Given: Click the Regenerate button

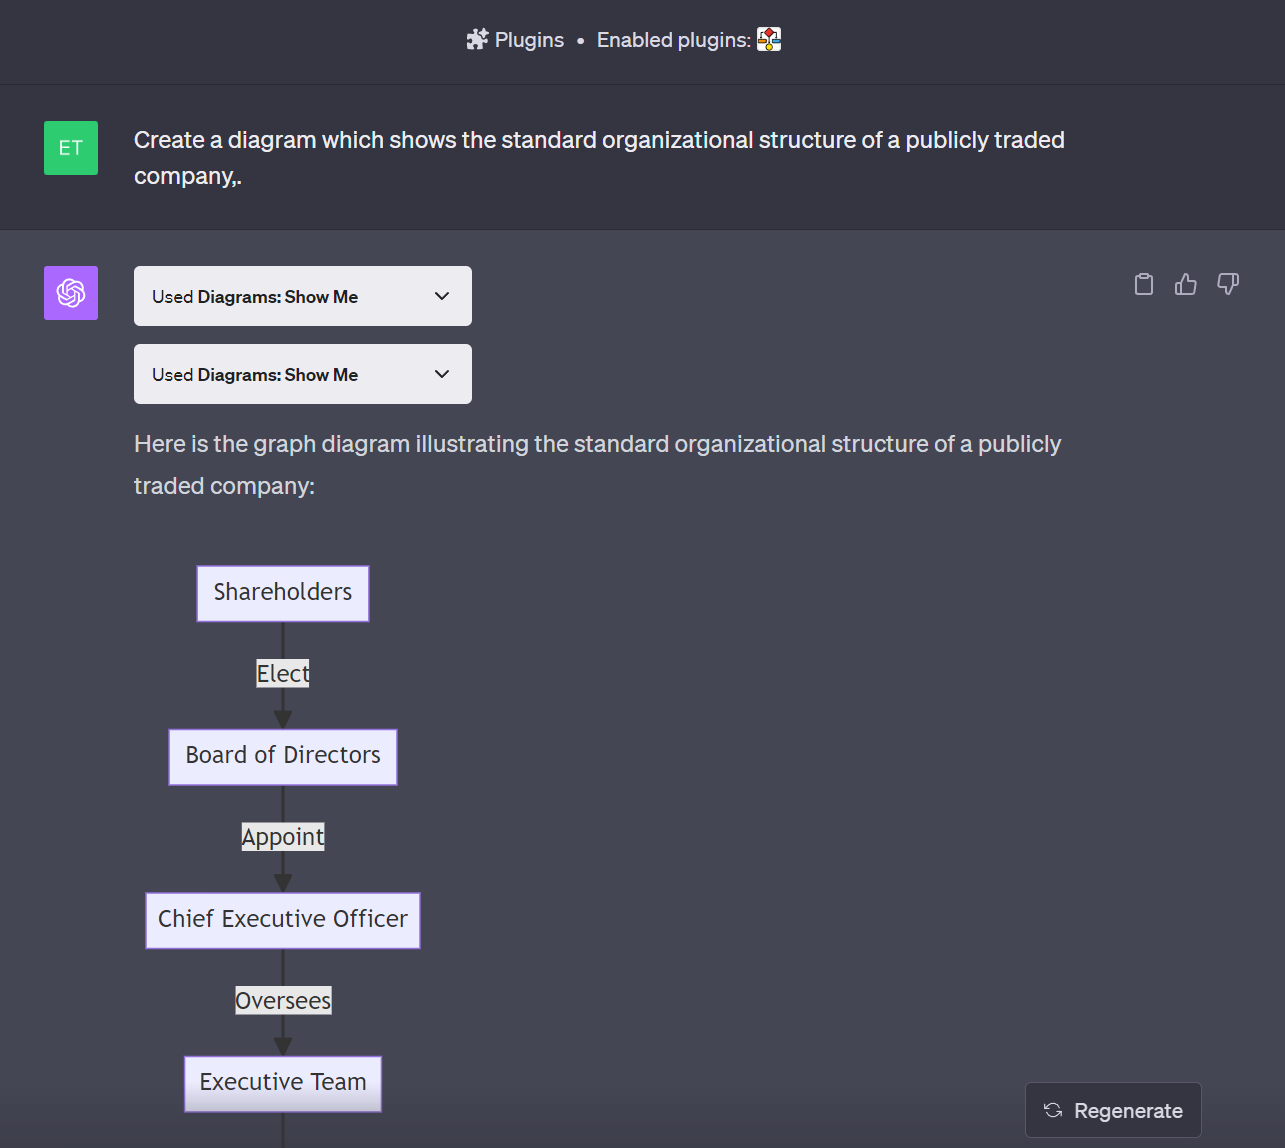Looking at the screenshot, I should click(1113, 1110).
